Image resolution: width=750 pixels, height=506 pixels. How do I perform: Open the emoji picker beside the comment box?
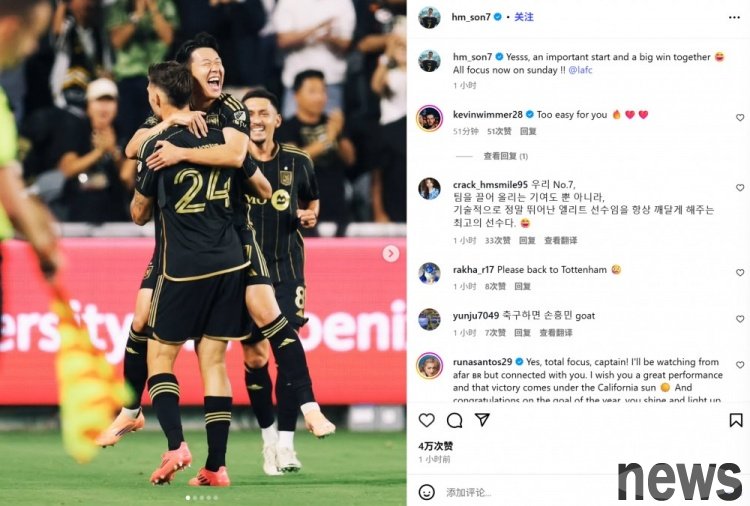click(426, 492)
